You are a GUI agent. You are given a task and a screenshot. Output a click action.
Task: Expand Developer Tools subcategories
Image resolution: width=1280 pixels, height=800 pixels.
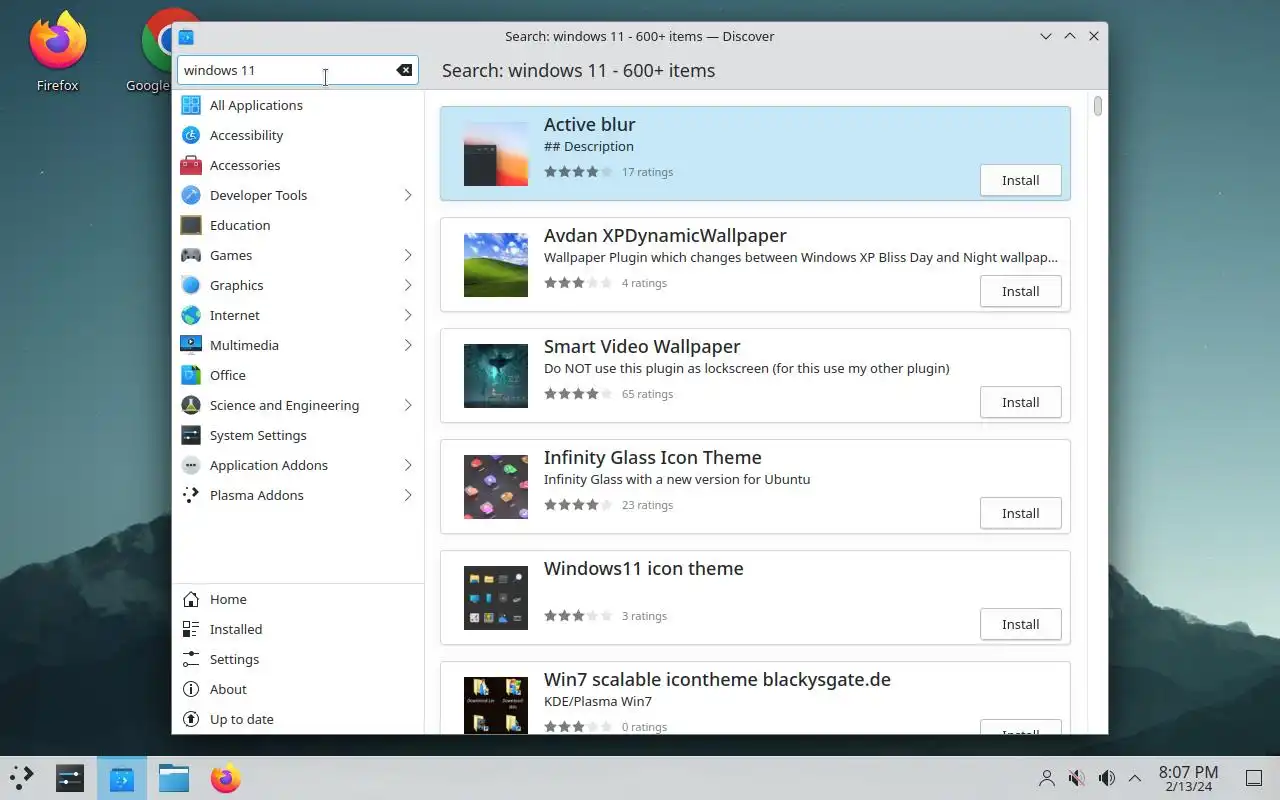[408, 195]
